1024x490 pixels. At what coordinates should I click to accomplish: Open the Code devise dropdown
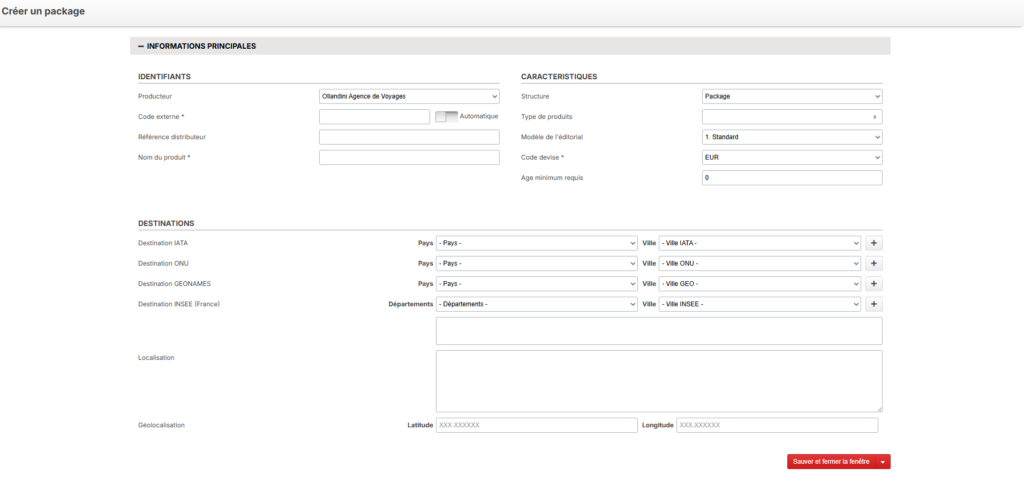(792, 158)
